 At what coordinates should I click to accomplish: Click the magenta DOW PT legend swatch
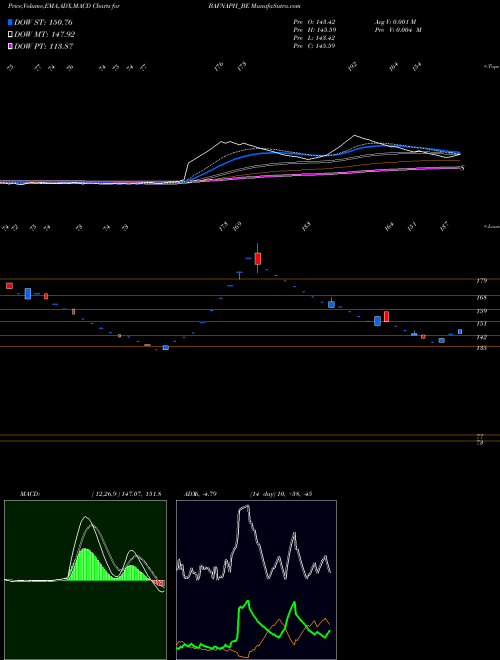pyautogui.click(x=10, y=46)
